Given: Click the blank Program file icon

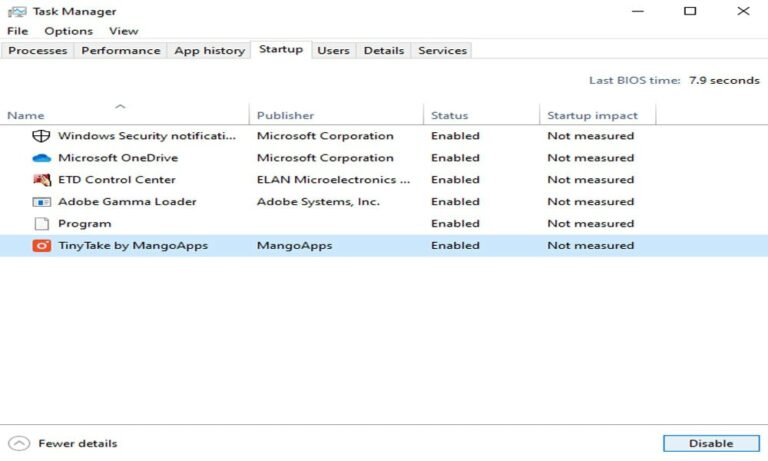Looking at the screenshot, I should click(x=41, y=224).
